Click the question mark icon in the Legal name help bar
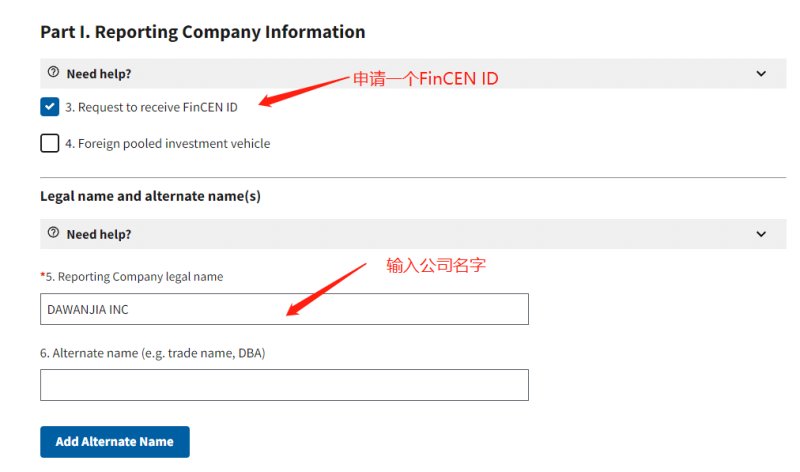 tap(53, 233)
